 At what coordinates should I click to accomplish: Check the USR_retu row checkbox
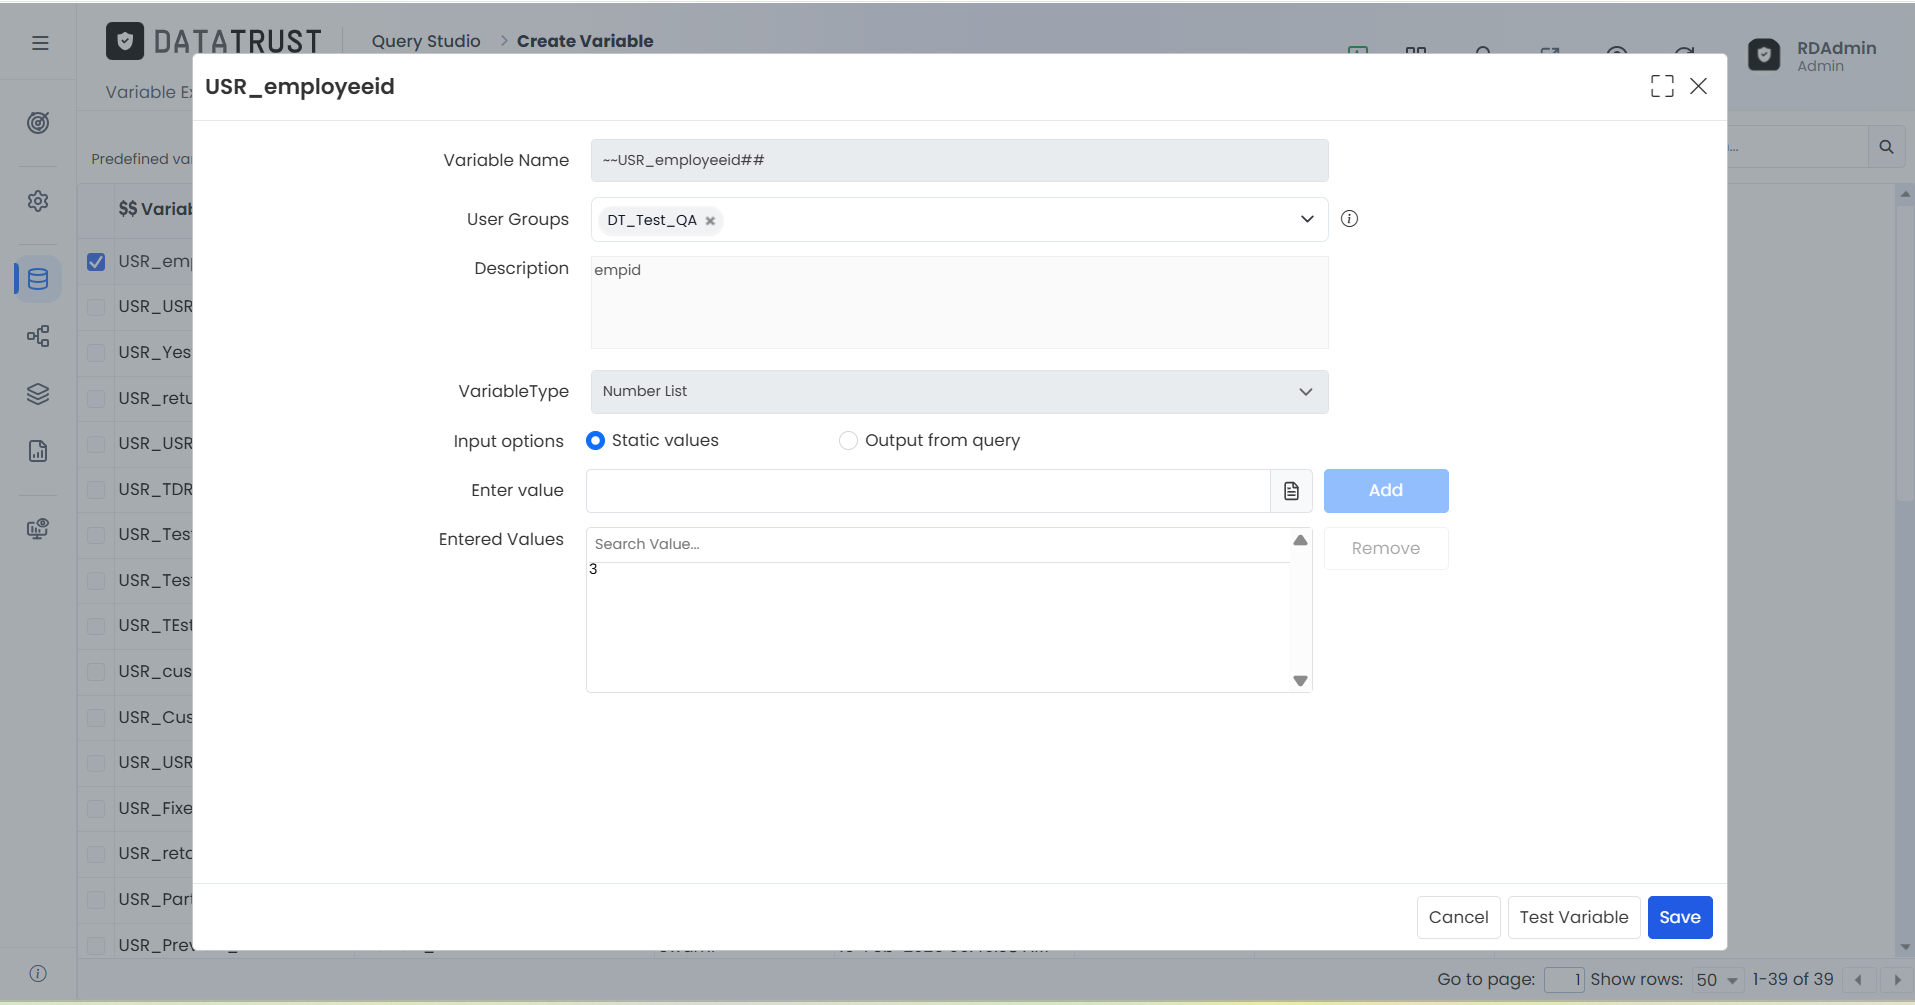click(x=96, y=399)
